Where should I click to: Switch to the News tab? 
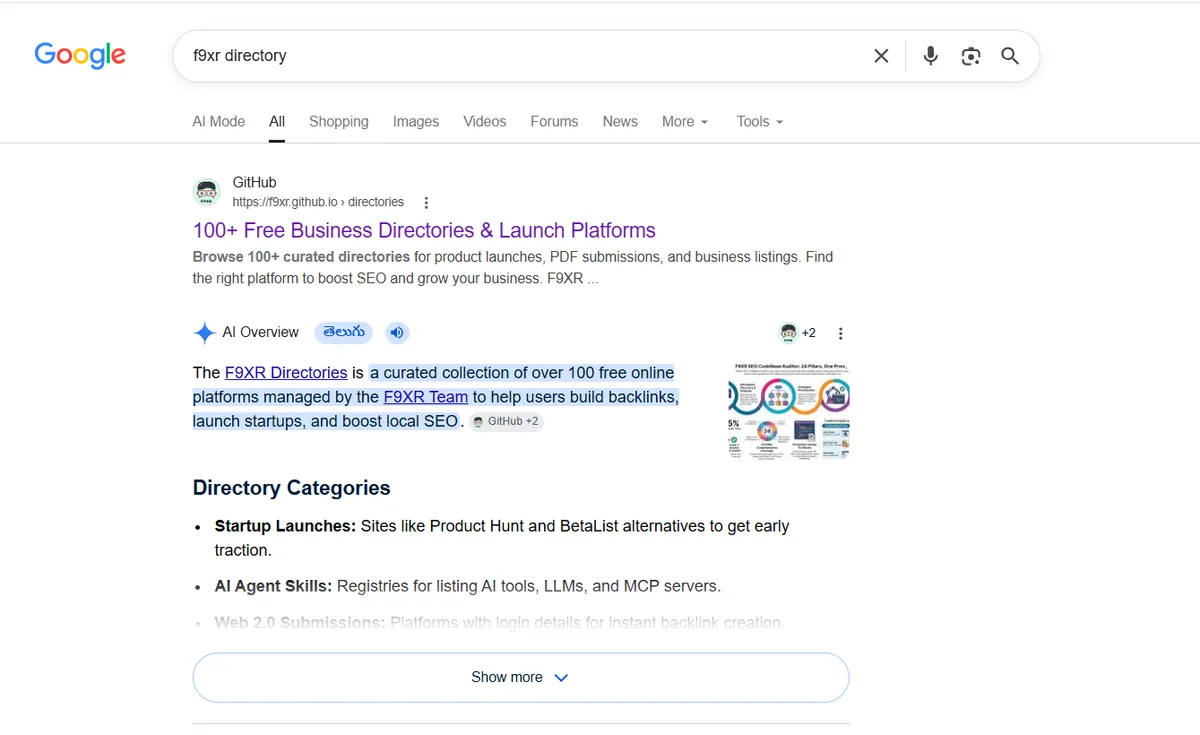coord(620,121)
